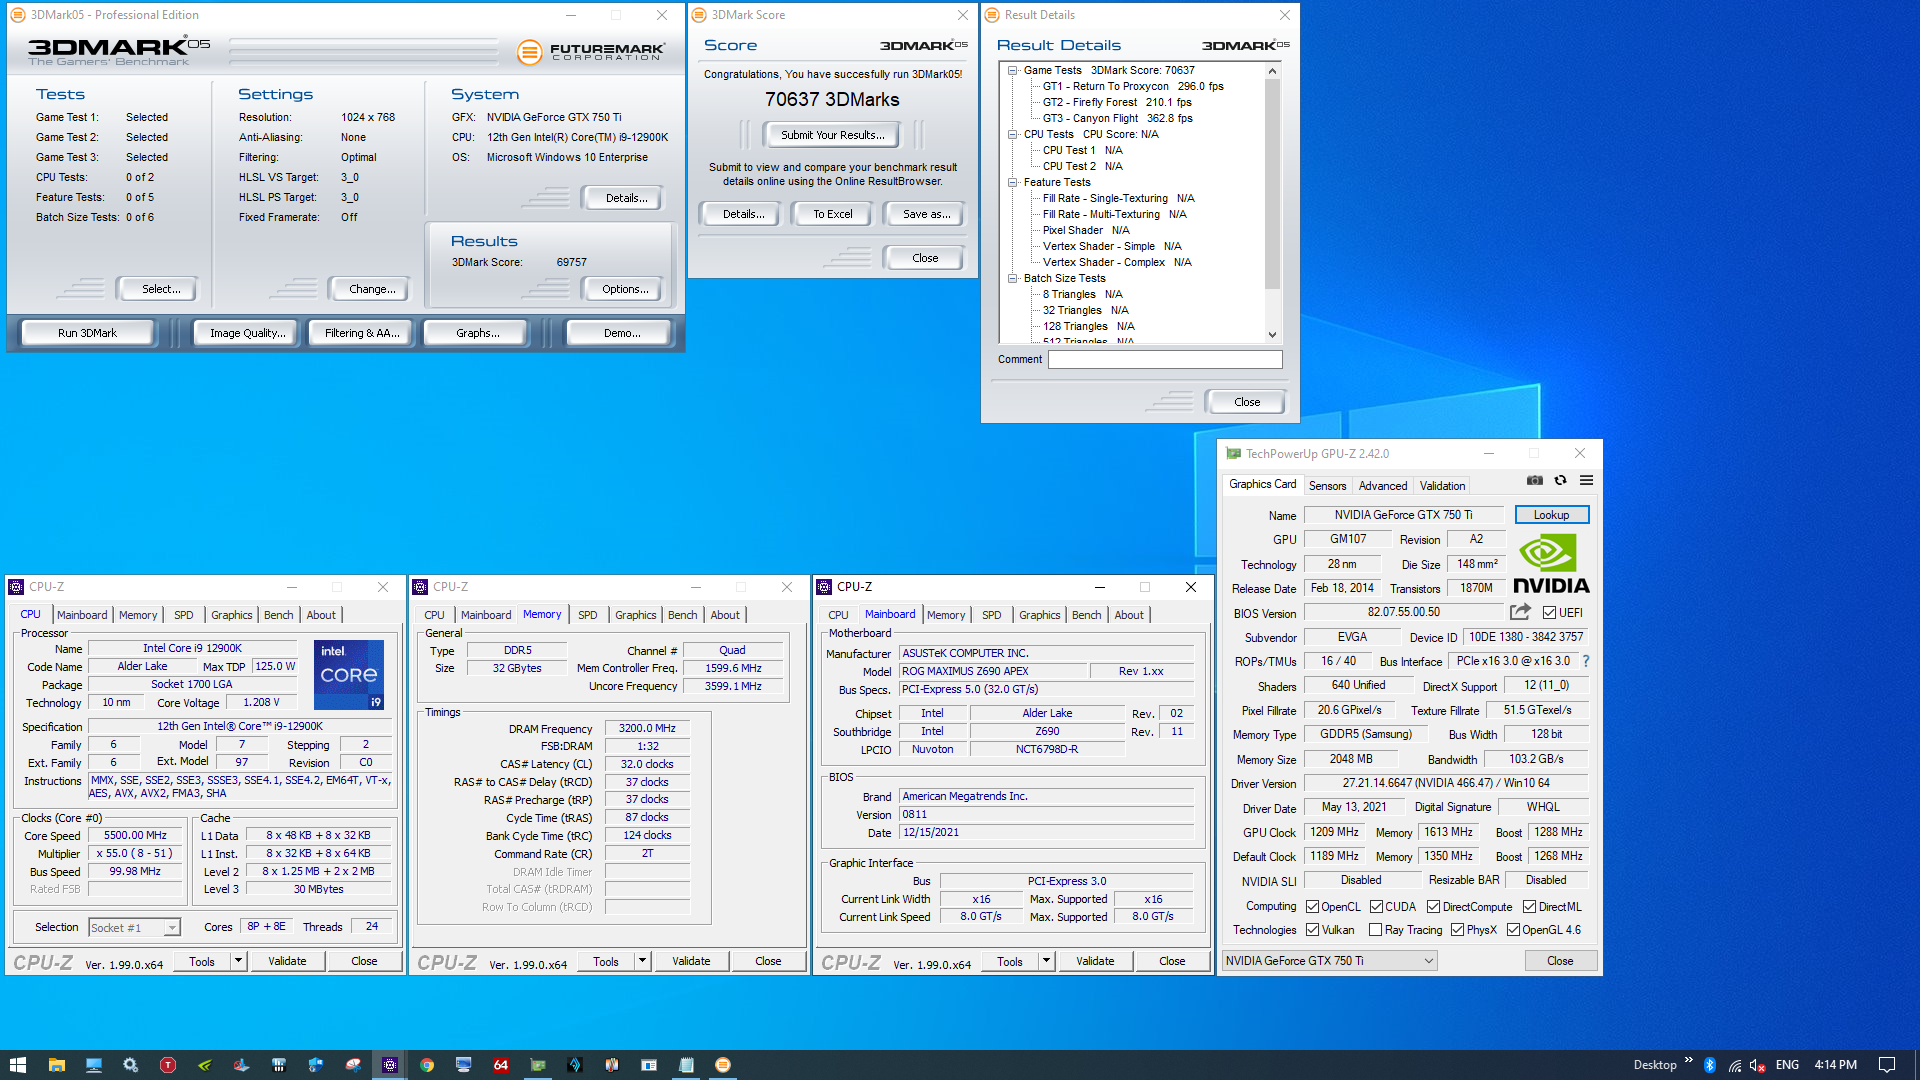The height and width of the screenshot is (1080, 1920).
Task: Click the scroll-up arrow in Result Details
Action: click(x=1272, y=71)
